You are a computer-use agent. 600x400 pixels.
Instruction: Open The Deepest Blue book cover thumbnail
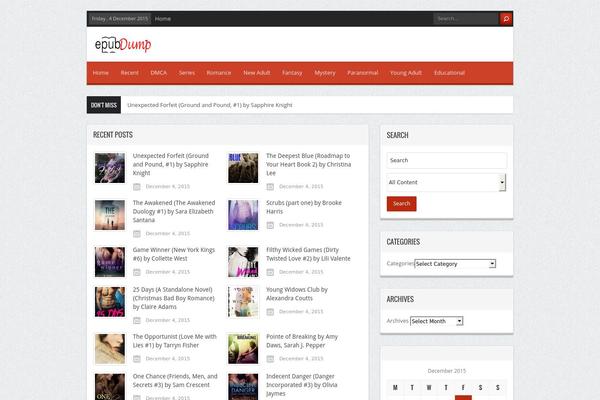[x=243, y=168]
